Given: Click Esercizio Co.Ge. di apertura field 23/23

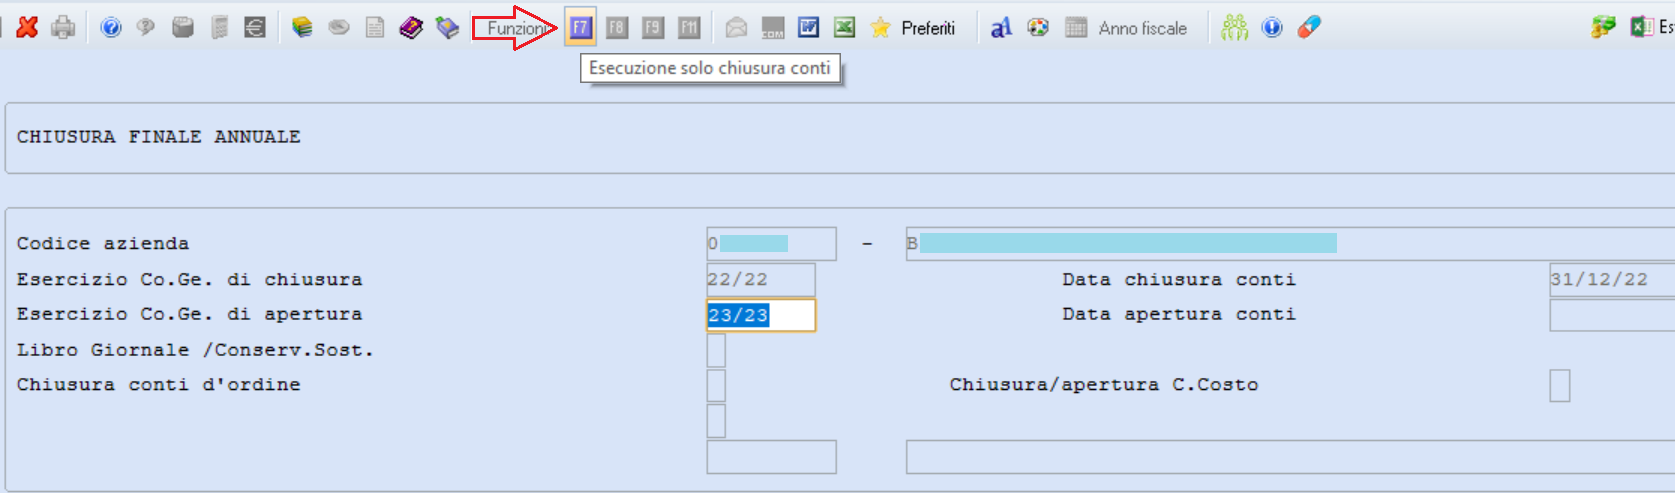Looking at the screenshot, I should [x=760, y=315].
